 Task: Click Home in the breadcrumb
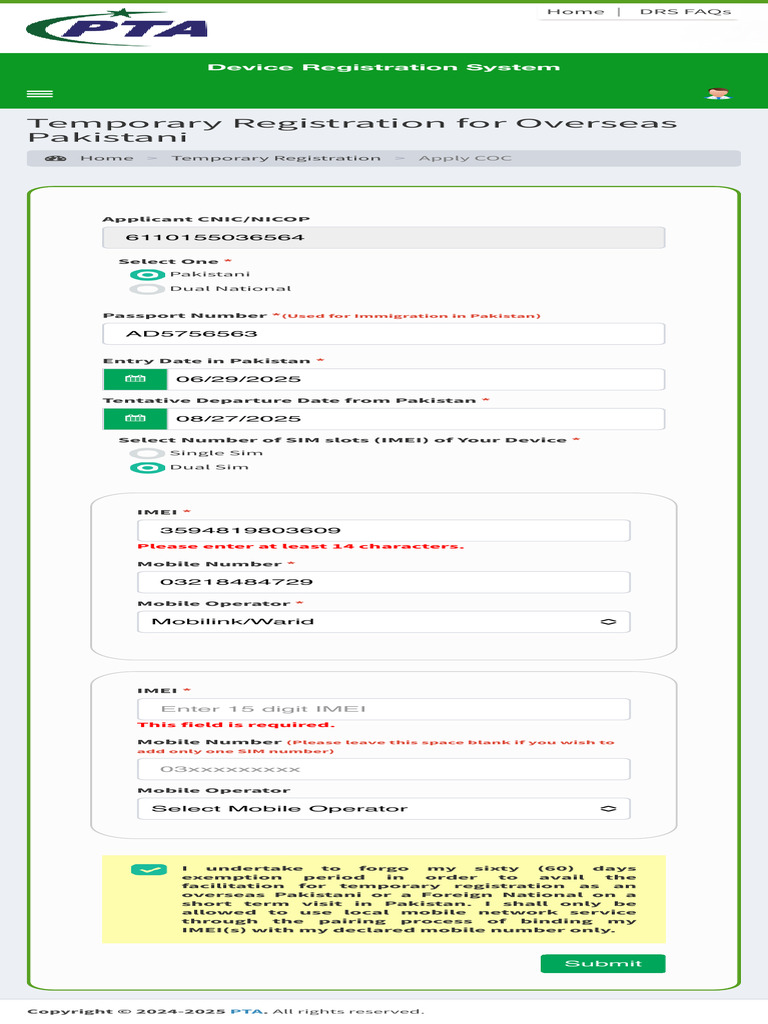click(106, 159)
